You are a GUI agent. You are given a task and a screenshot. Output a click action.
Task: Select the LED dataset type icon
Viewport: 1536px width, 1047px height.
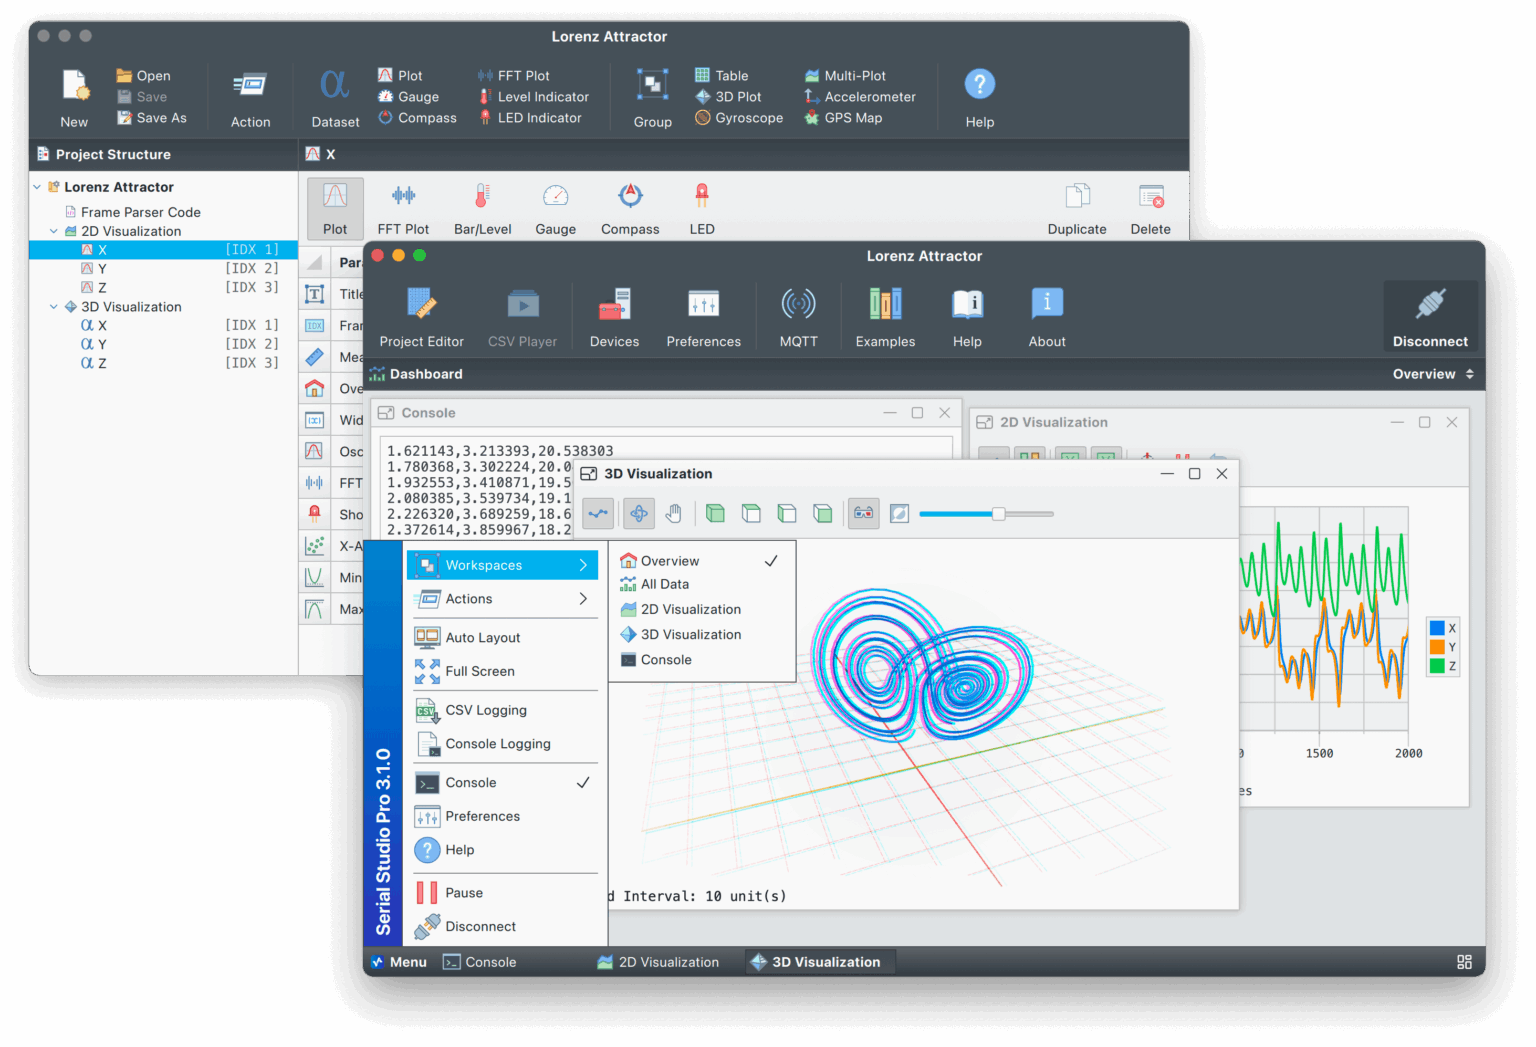[701, 205]
